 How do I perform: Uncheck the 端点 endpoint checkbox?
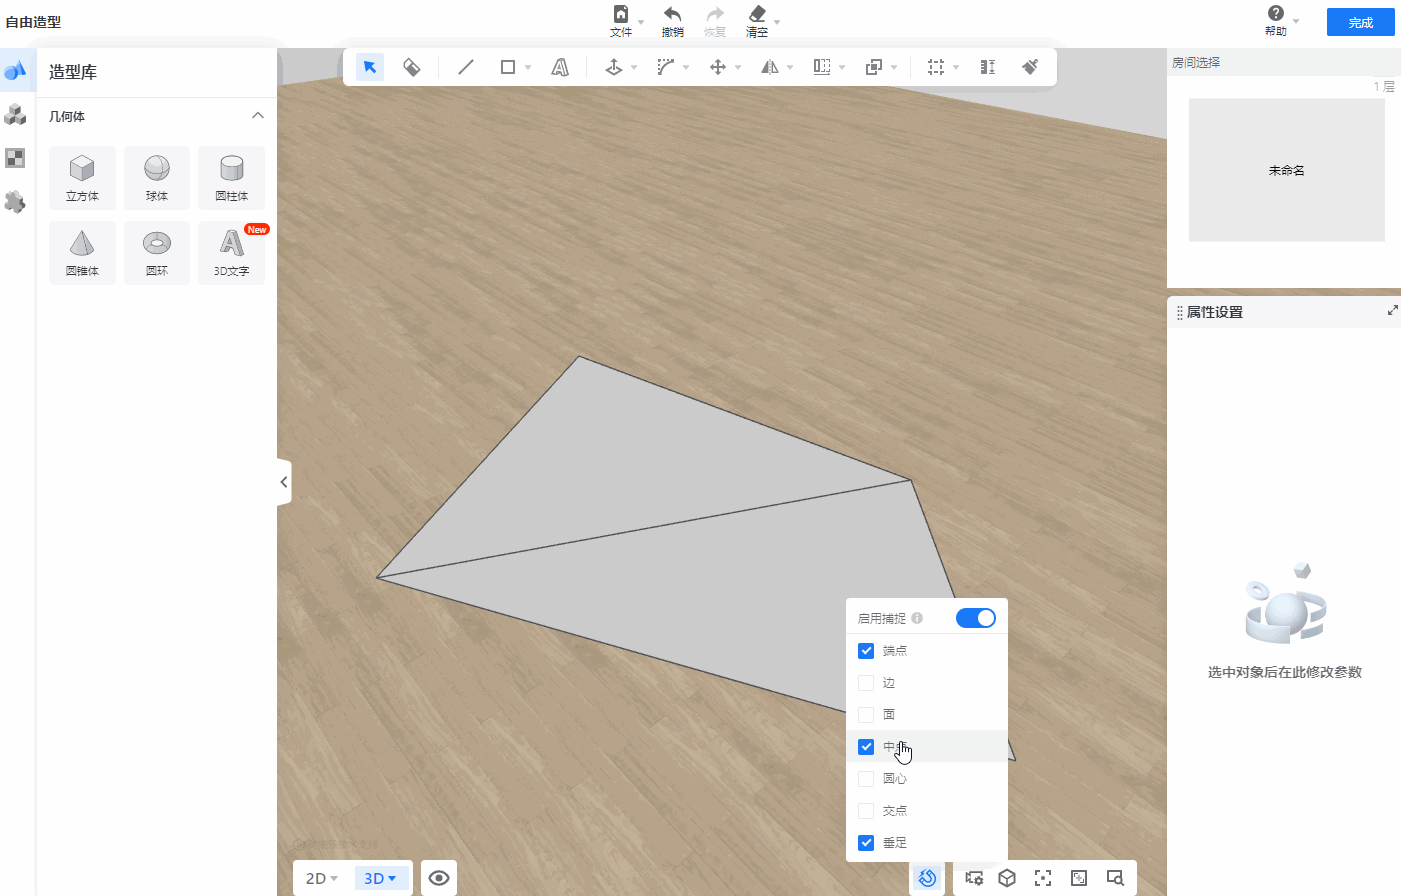pyautogui.click(x=866, y=651)
